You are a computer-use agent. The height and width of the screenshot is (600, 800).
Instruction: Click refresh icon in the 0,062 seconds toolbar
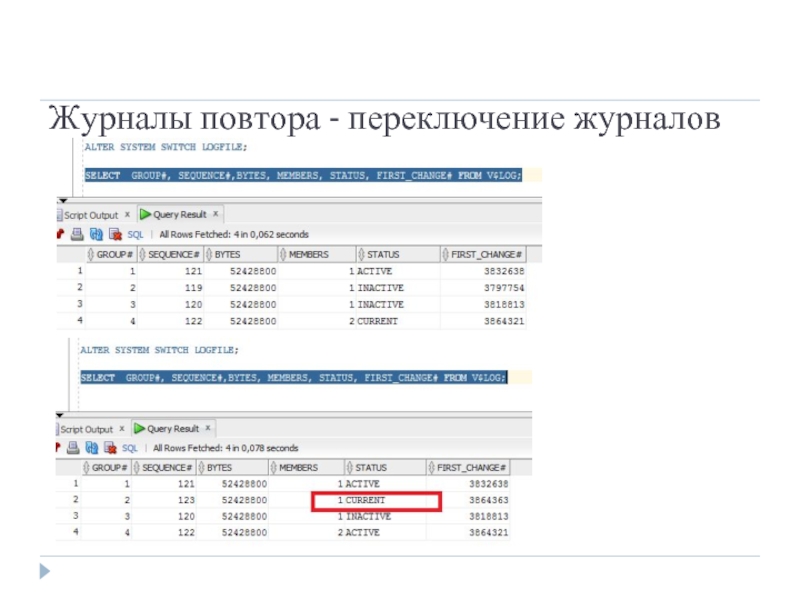96,234
